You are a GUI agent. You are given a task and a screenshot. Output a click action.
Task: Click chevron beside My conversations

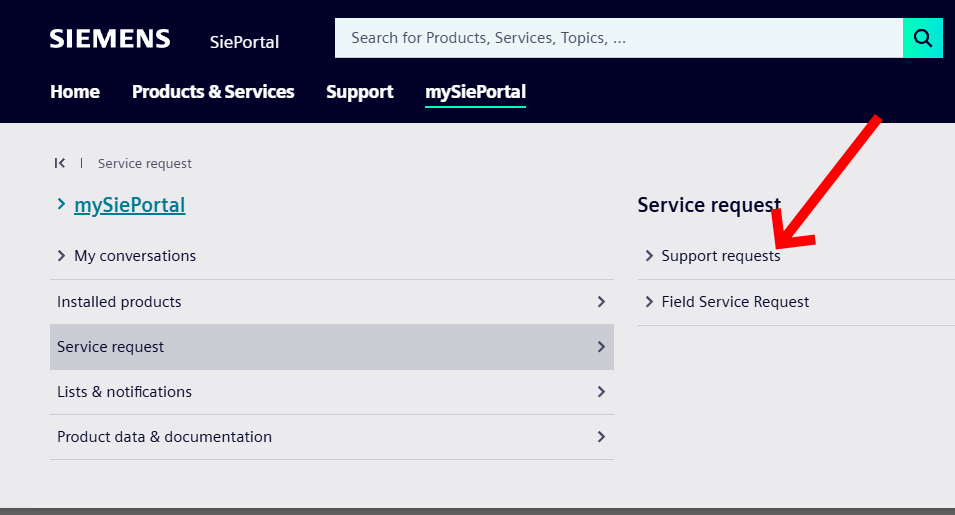(62, 256)
